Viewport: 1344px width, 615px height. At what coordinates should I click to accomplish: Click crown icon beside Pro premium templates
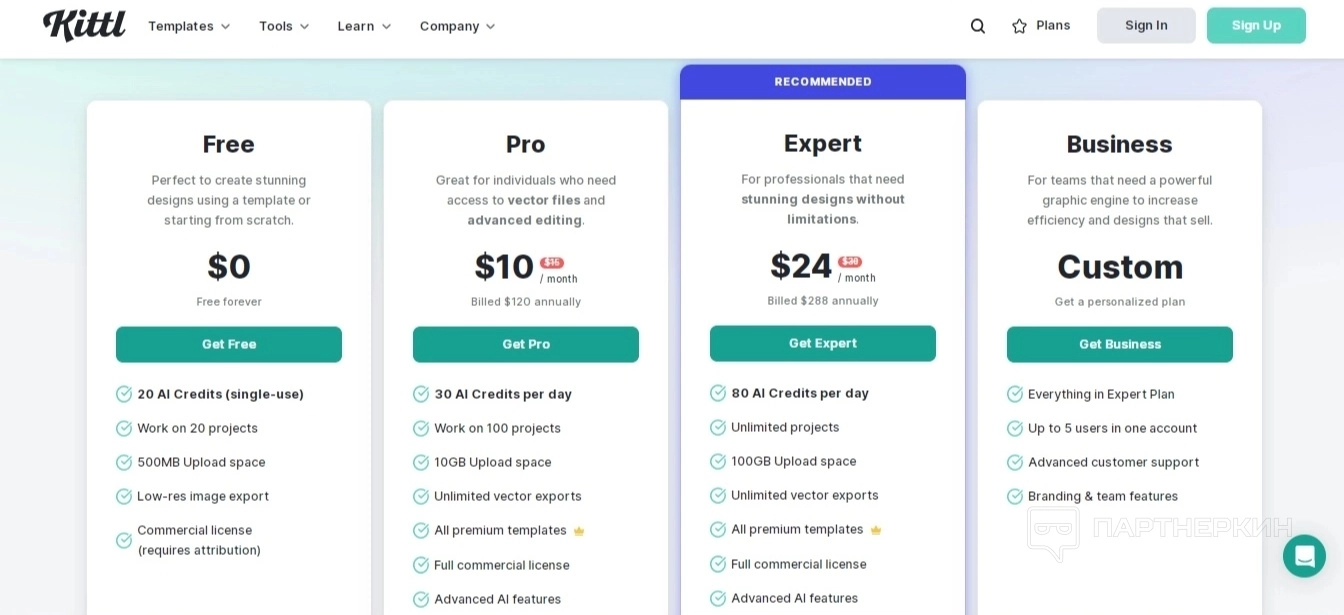579,531
